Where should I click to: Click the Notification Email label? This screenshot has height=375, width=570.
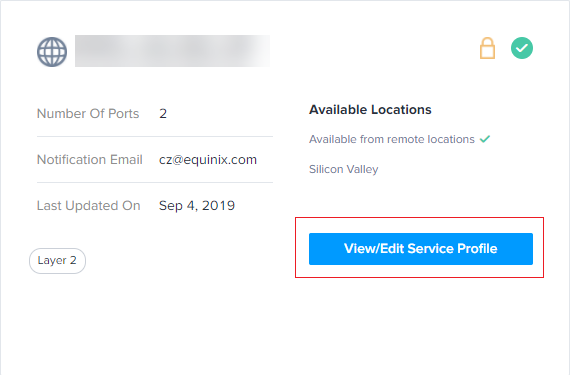point(89,160)
